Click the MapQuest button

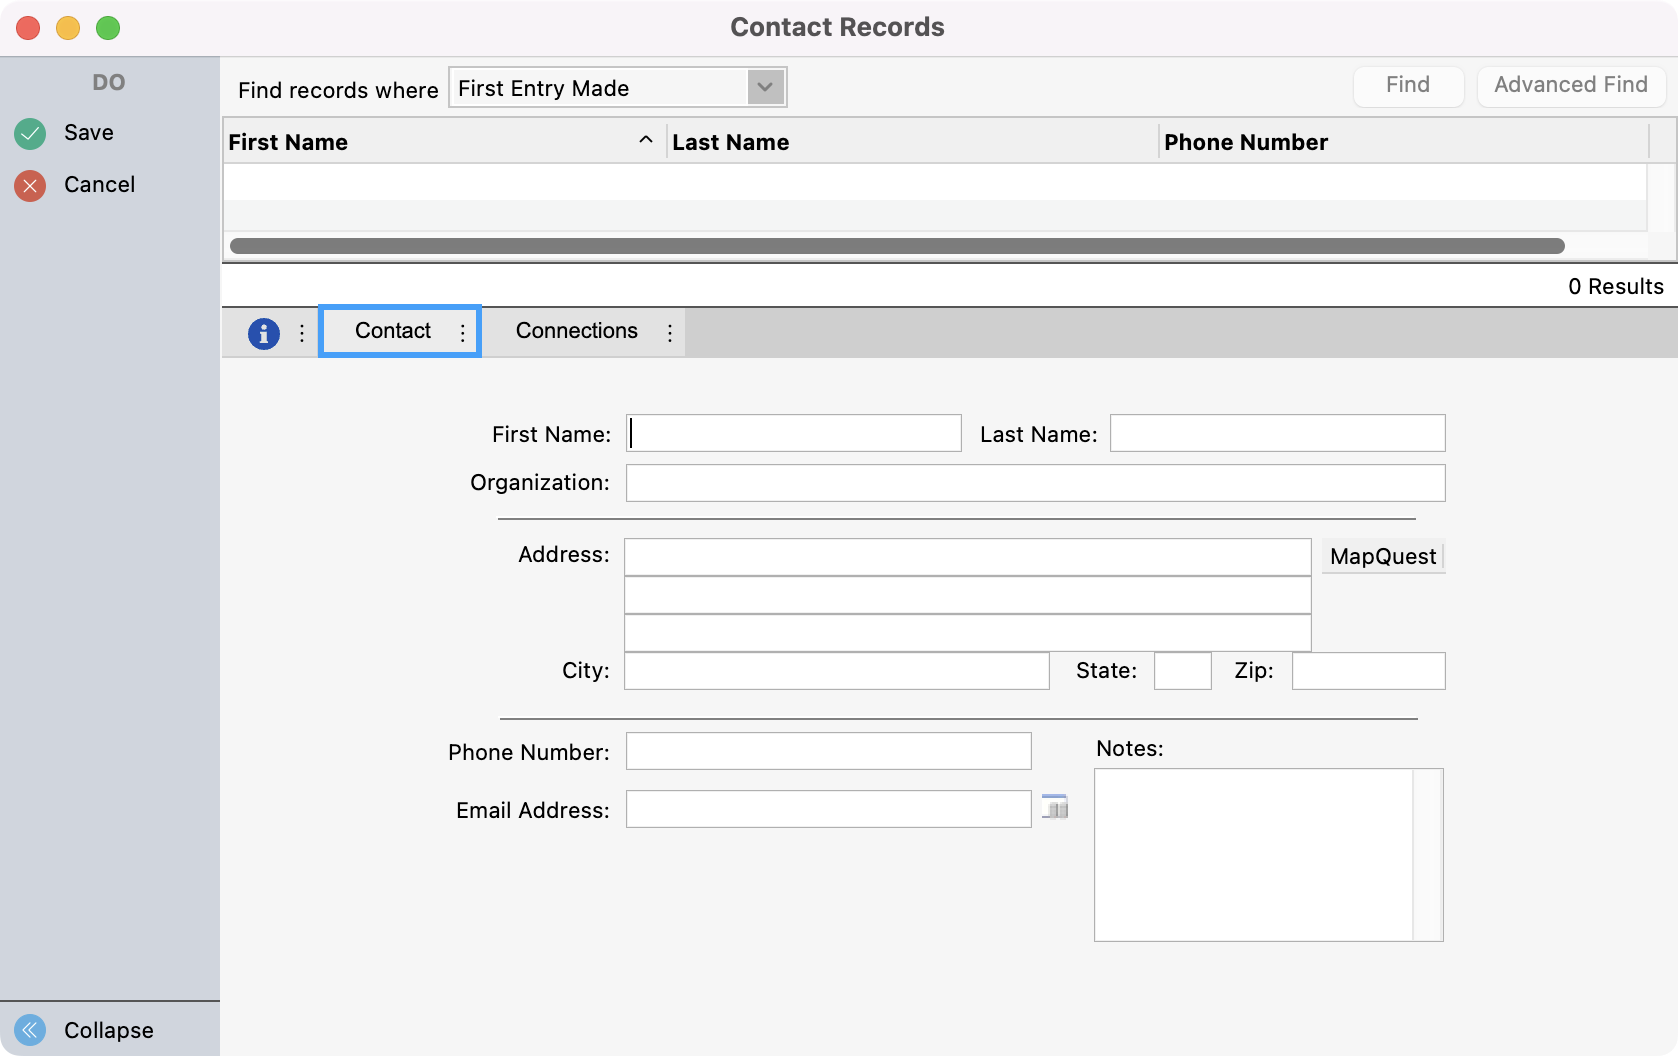(x=1382, y=556)
